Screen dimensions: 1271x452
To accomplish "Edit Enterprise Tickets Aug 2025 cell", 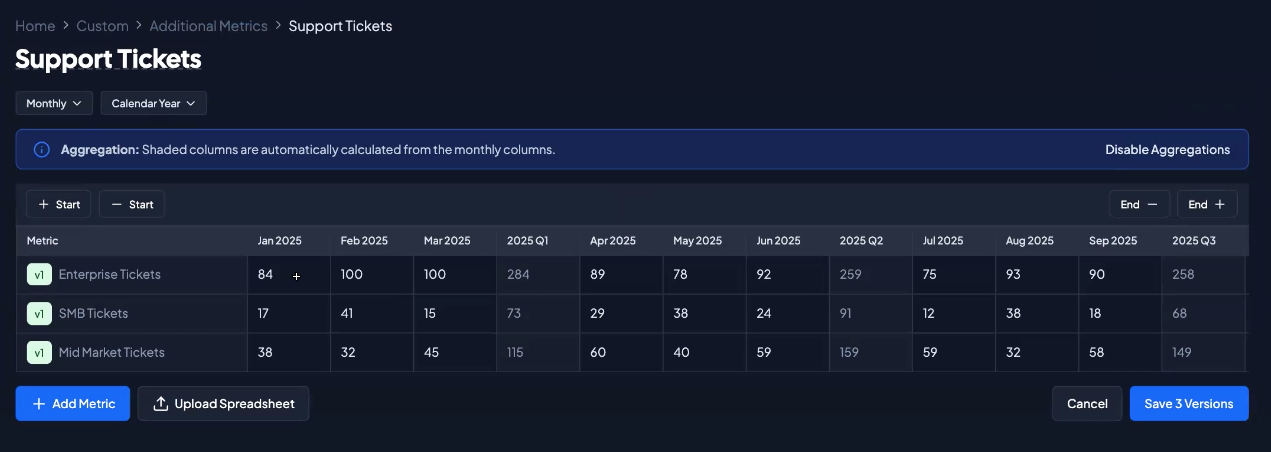I will pyautogui.click(x=1037, y=275).
